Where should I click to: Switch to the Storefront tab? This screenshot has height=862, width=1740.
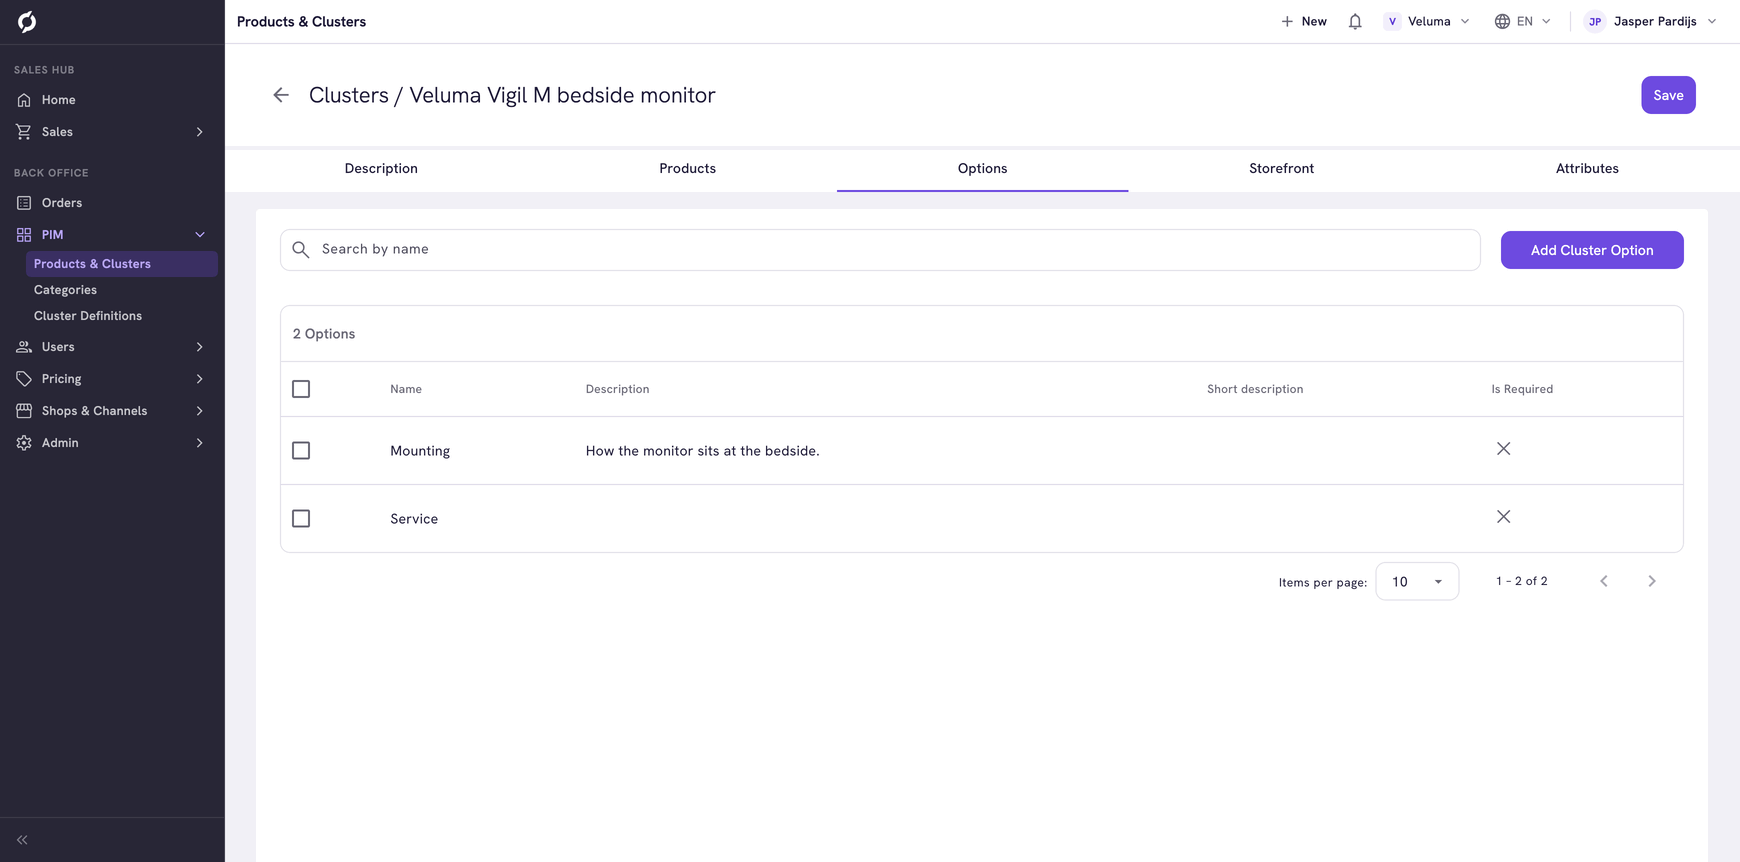[x=1281, y=169]
